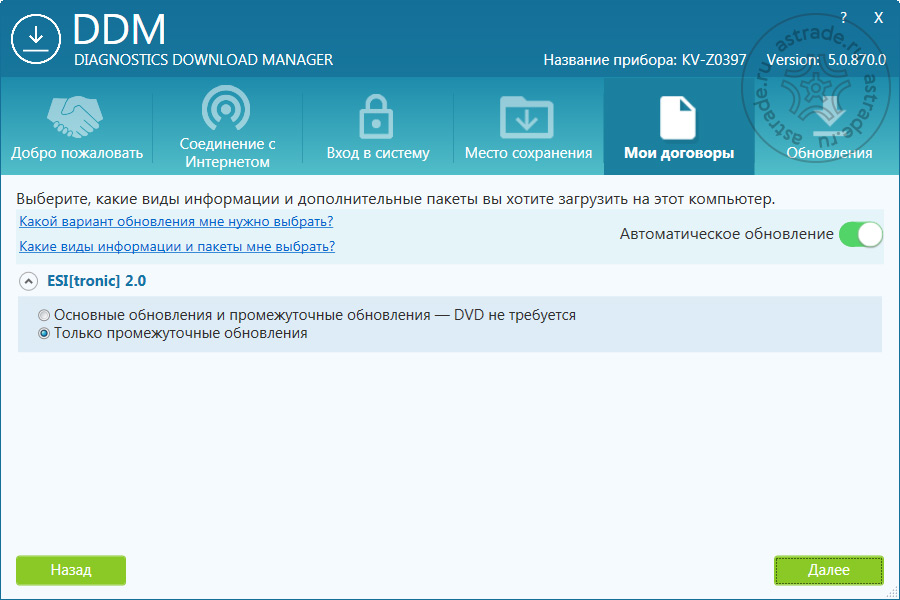Screen dimensions: 900x600
Task: Click the Далее button
Action: [828, 570]
